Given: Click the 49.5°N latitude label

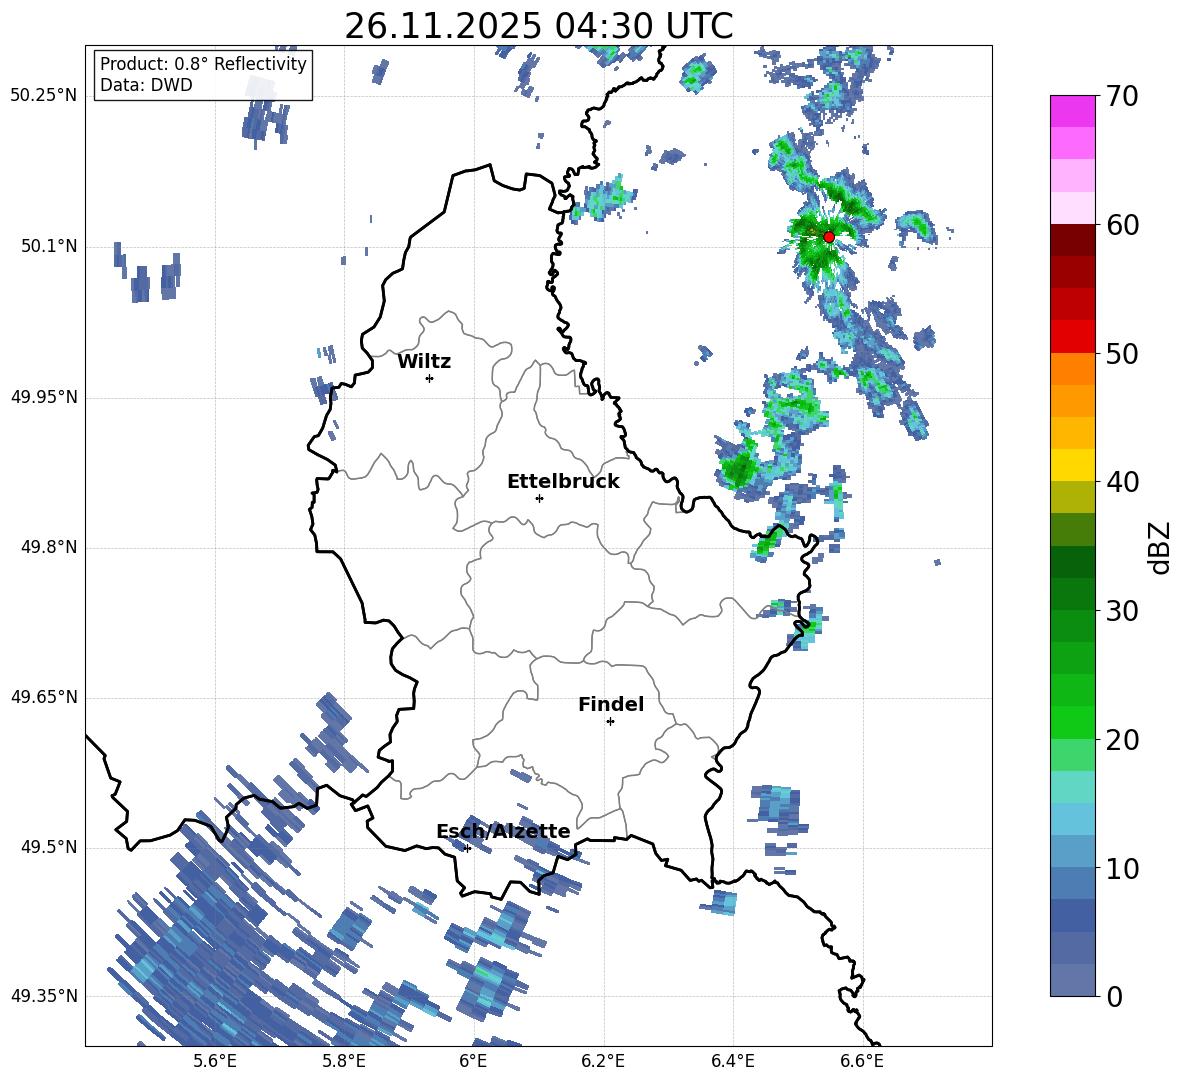Looking at the screenshot, I should tap(49, 848).
